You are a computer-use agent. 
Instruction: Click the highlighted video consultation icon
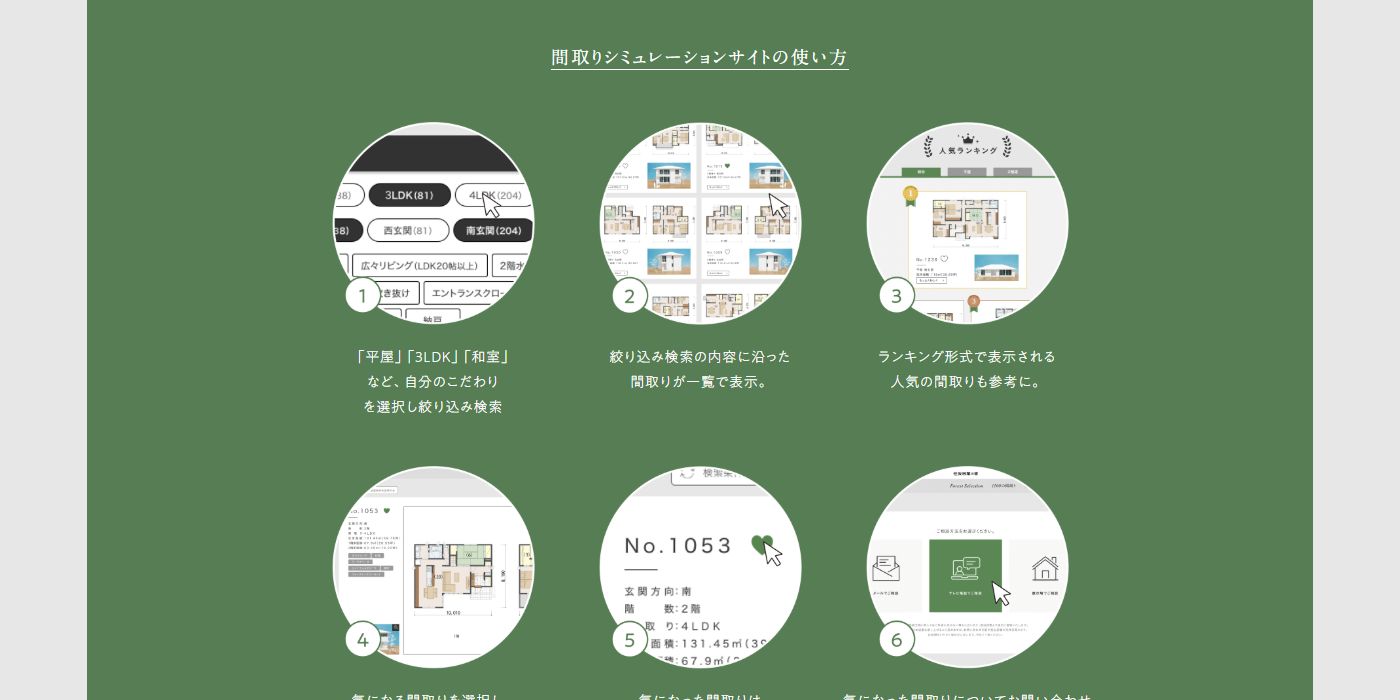pyautogui.click(x=966, y=569)
